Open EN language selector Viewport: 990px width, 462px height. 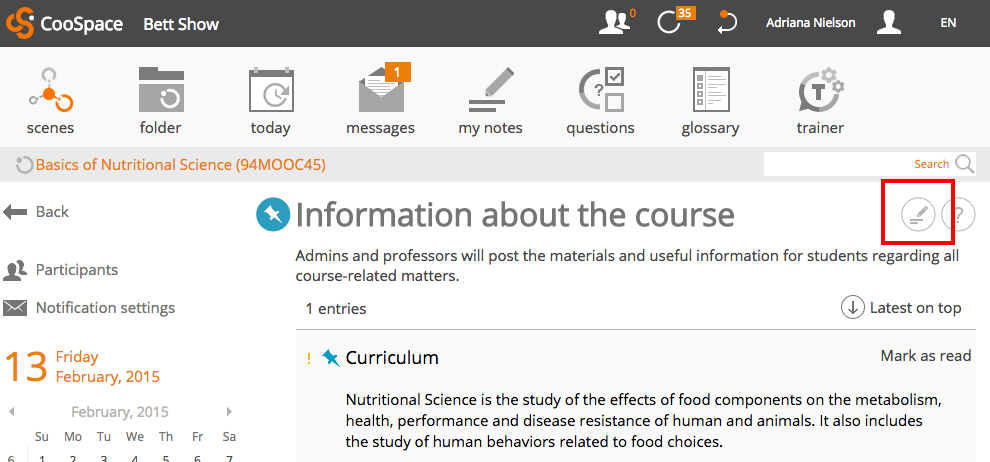coord(948,23)
